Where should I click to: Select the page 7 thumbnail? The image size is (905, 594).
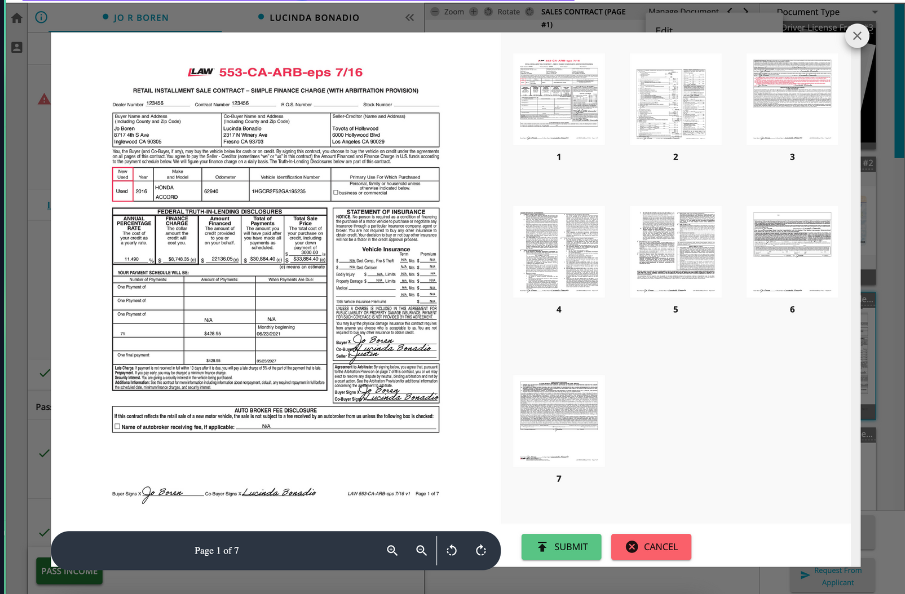558,420
